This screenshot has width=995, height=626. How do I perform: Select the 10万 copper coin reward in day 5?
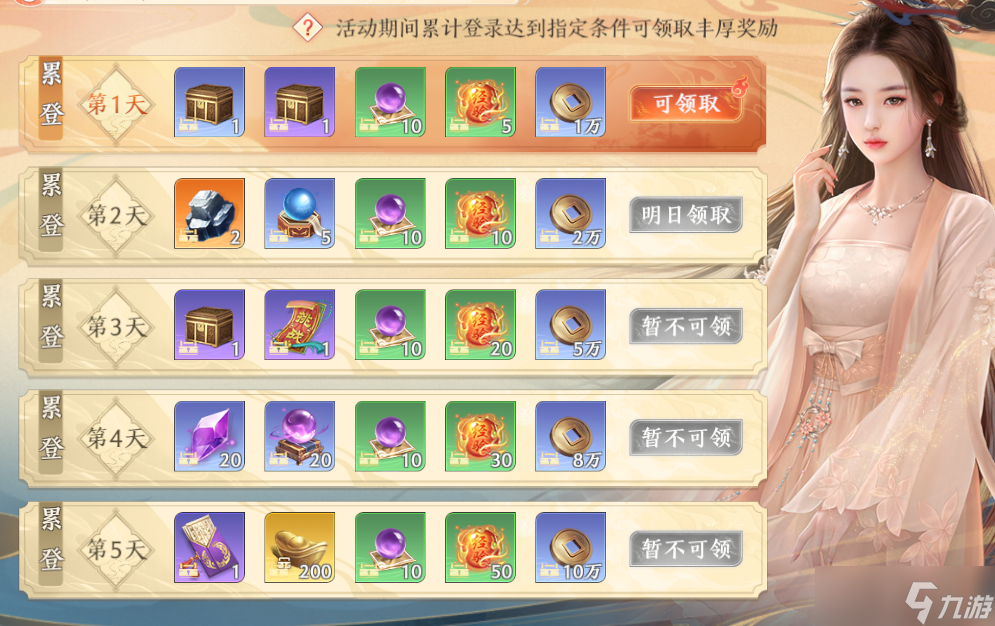pos(570,547)
